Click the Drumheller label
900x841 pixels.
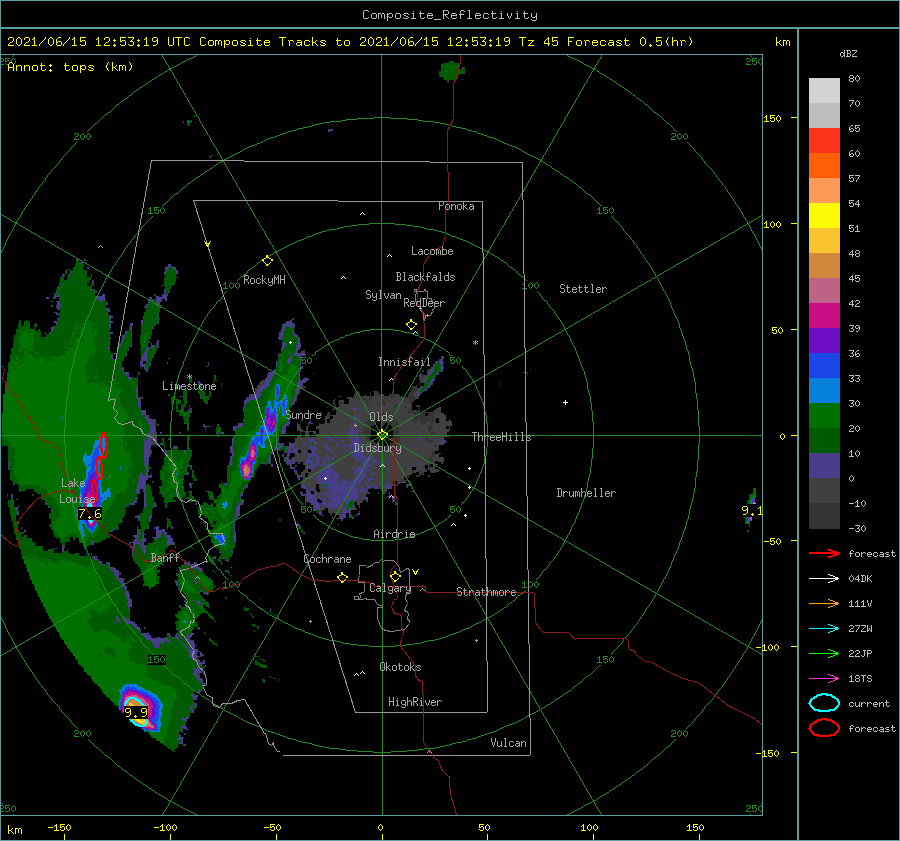(x=586, y=493)
